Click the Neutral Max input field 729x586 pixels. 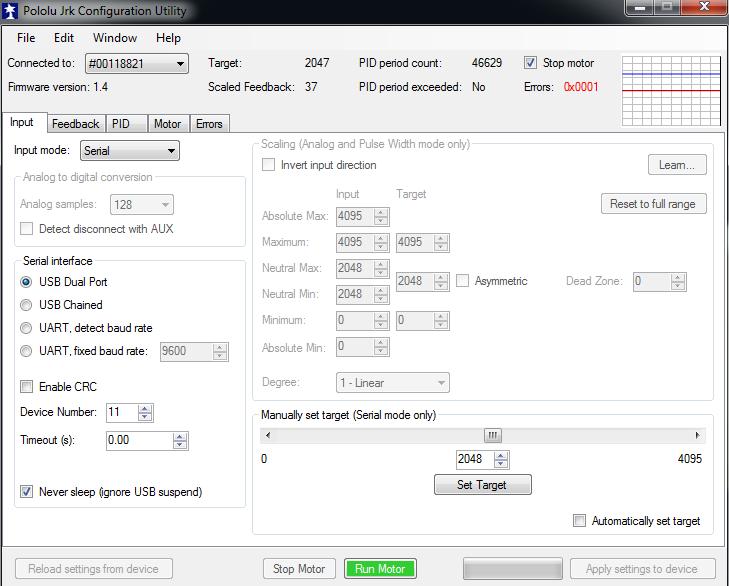pyautogui.click(x=355, y=268)
